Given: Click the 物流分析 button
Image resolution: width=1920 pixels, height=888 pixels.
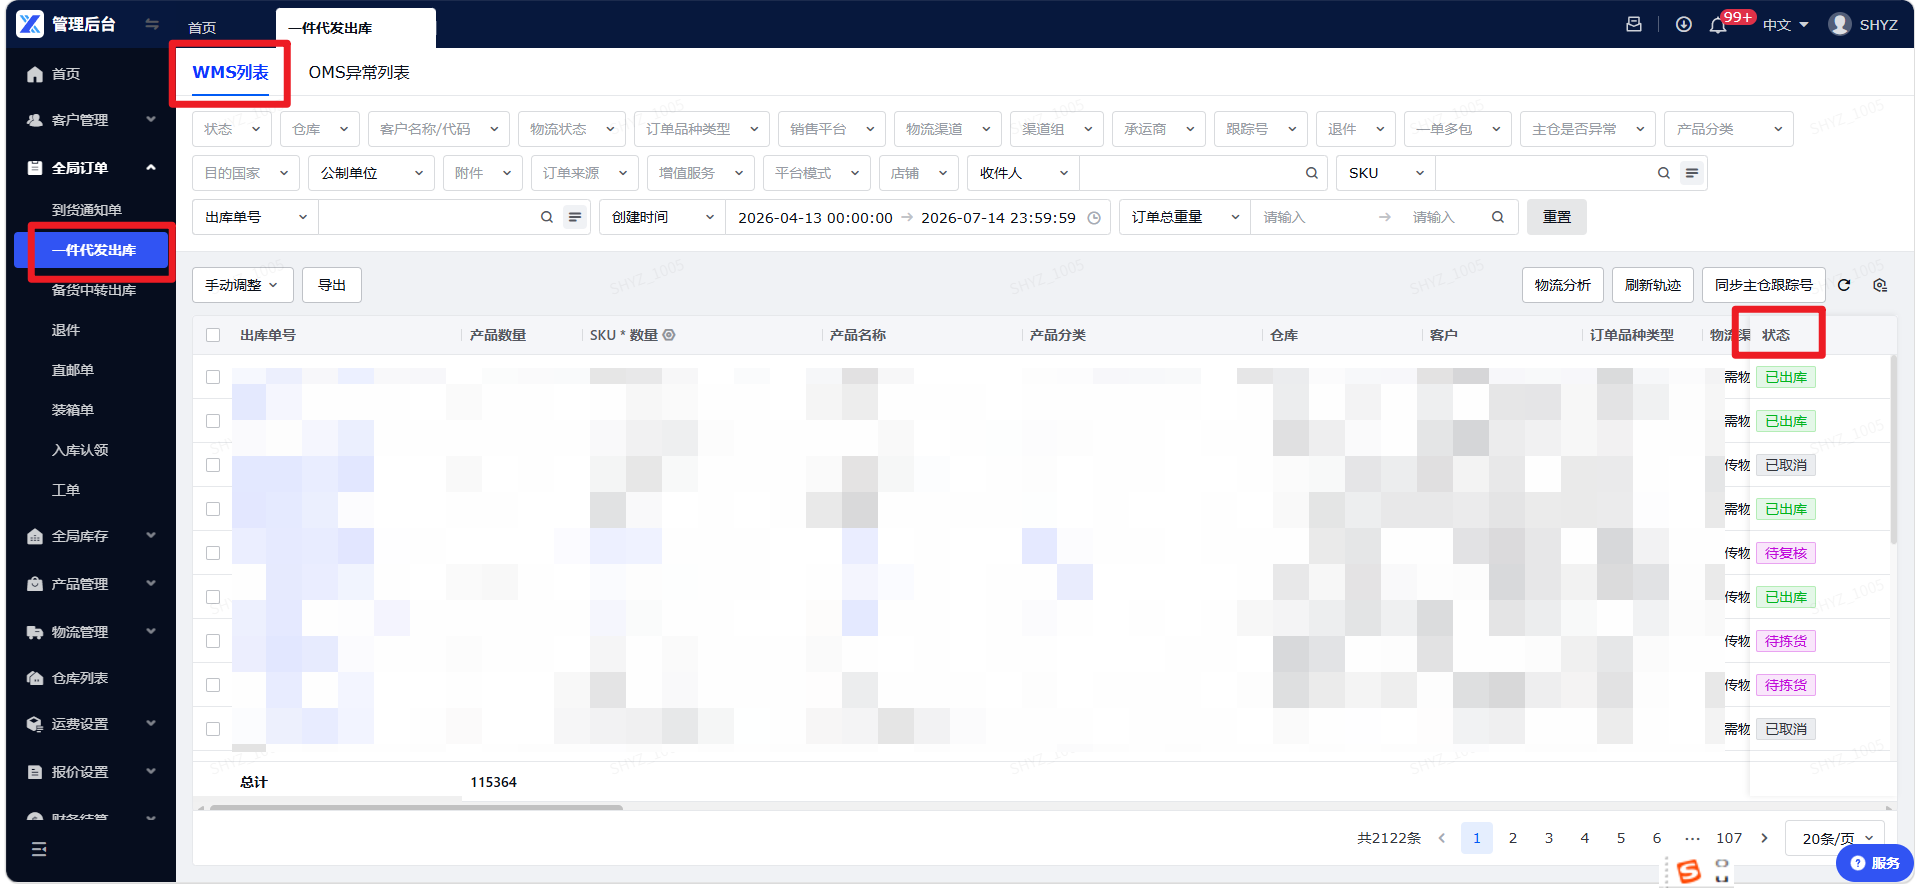Looking at the screenshot, I should [1563, 285].
